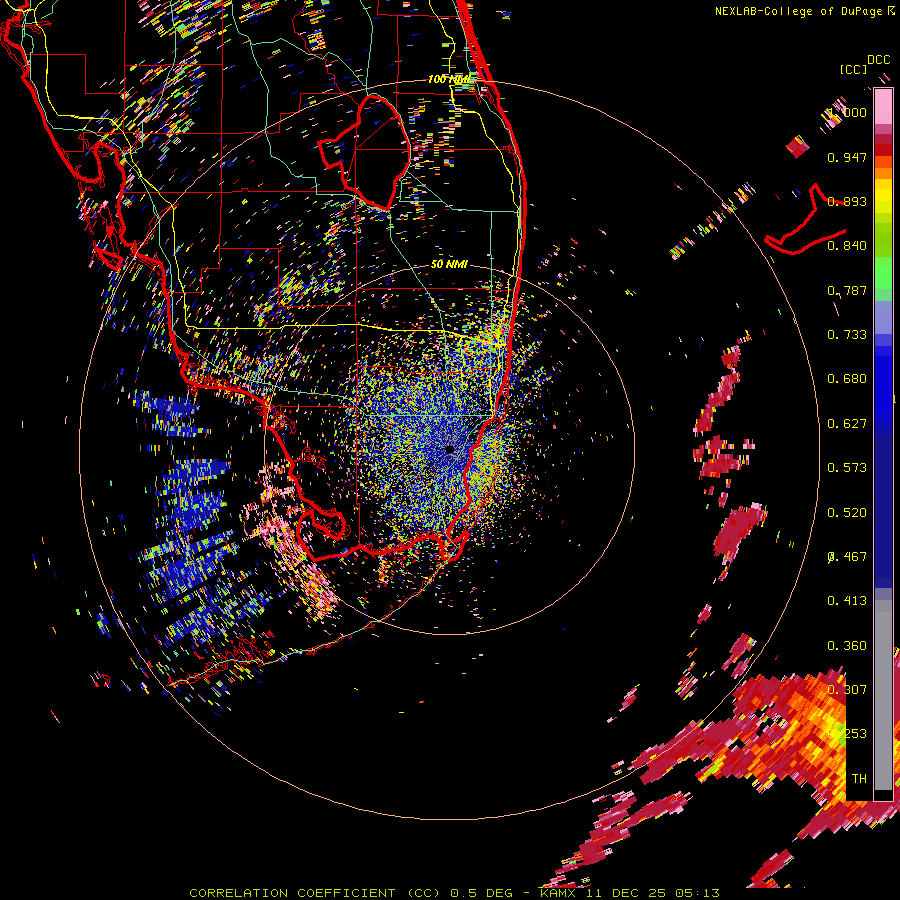900x900 pixels.
Task: Click the KAMX station ID in the footer
Action: click(x=557, y=893)
